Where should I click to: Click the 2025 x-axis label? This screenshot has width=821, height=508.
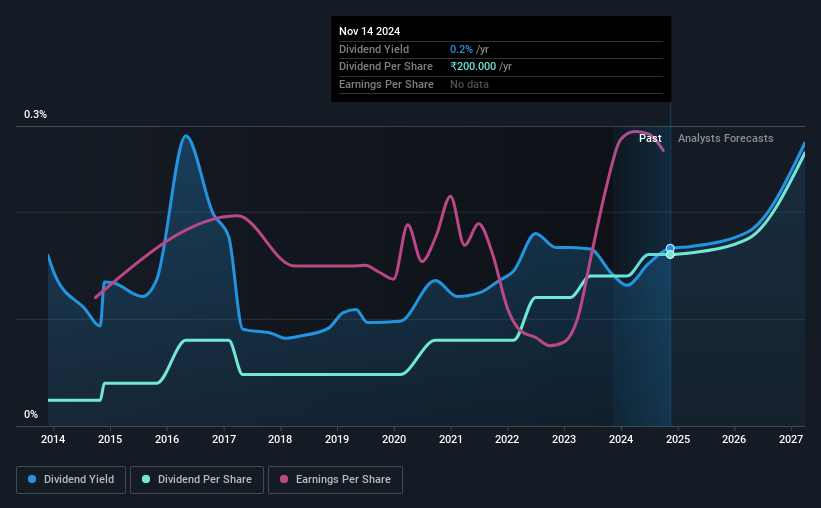point(678,439)
